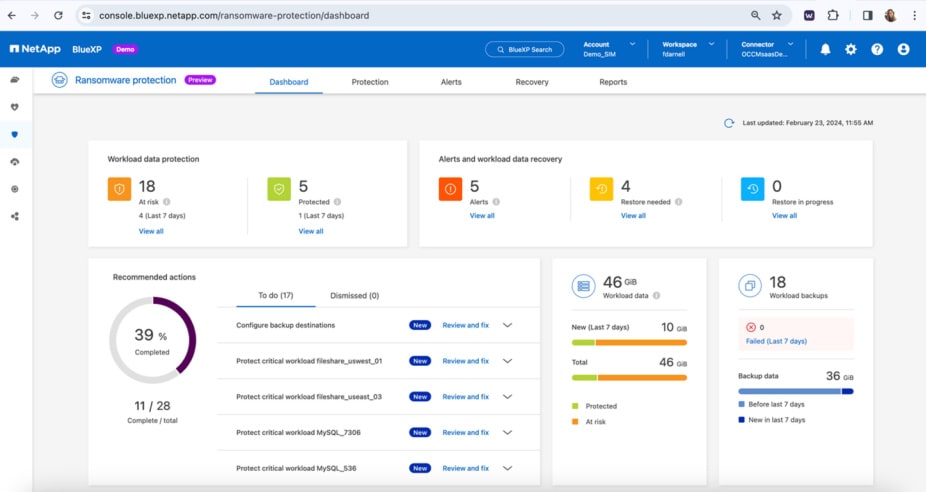Click the info icon next to At risk
This screenshot has height=492, width=926.
[167, 202]
